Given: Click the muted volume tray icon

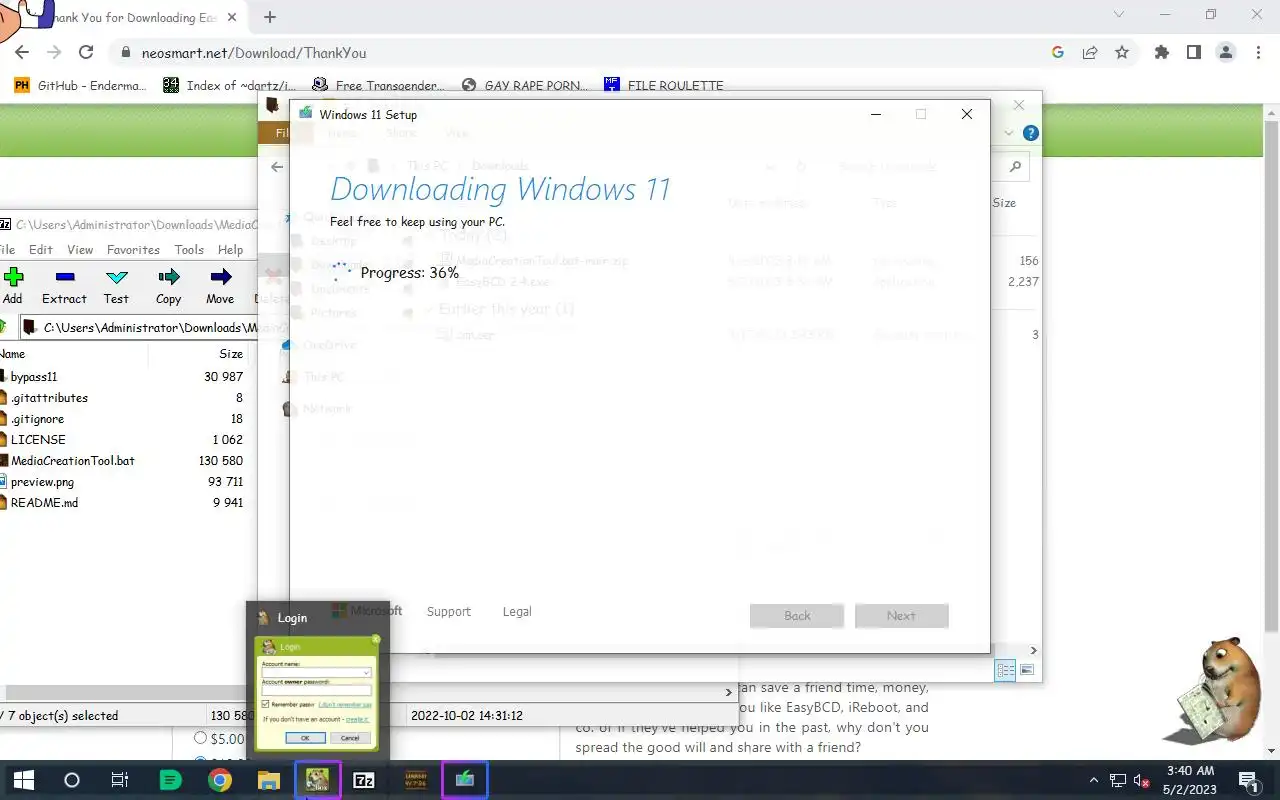Looking at the screenshot, I should click(x=1142, y=780).
